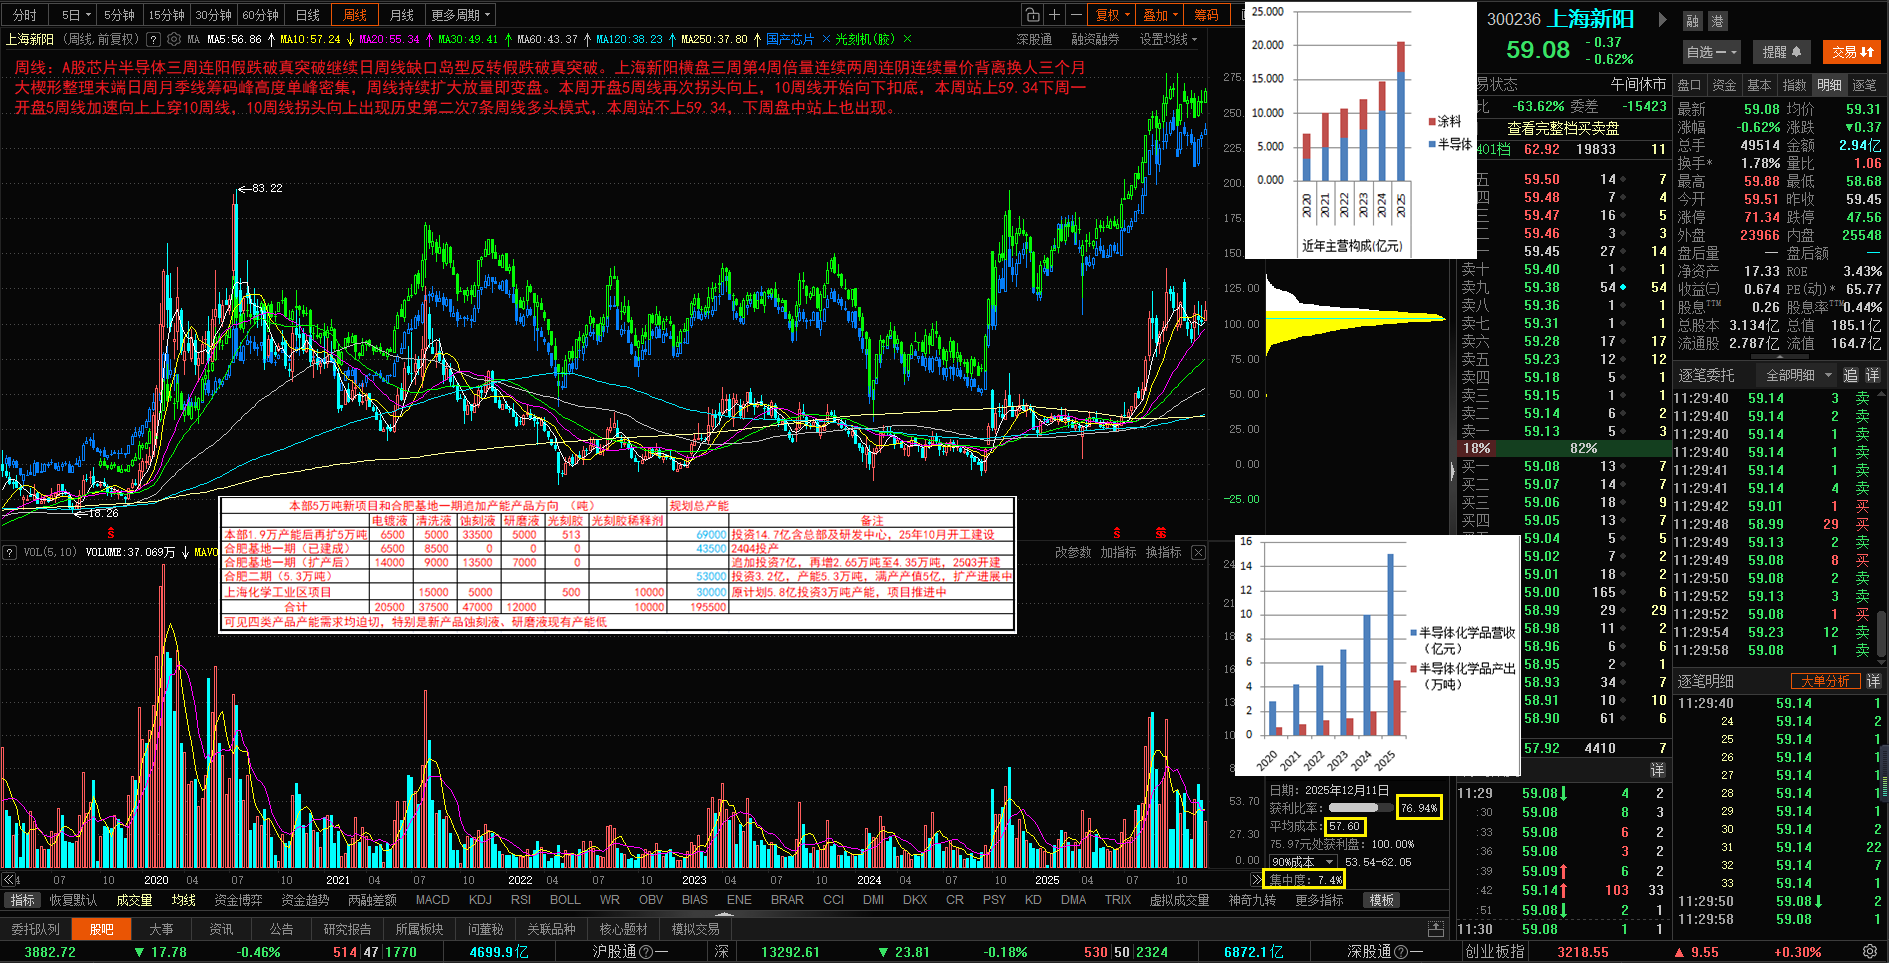Viewport: 1889px width, 963px height.
Task: Toggle the 均线 moving average indicator
Action: [x=184, y=900]
